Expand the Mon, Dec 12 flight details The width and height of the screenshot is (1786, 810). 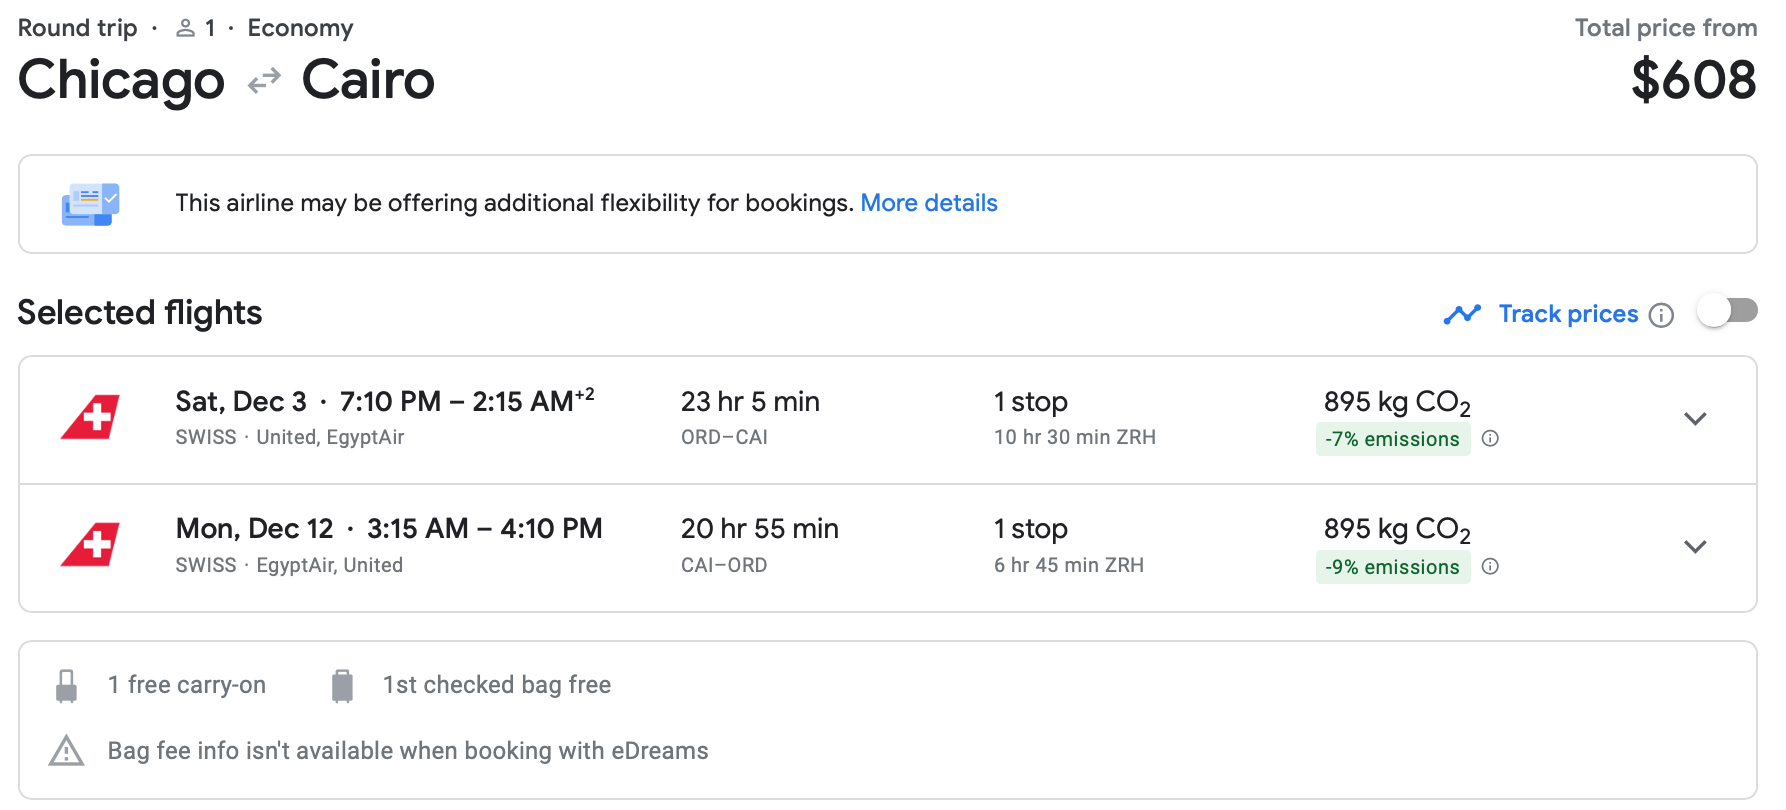tap(1694, 547)
